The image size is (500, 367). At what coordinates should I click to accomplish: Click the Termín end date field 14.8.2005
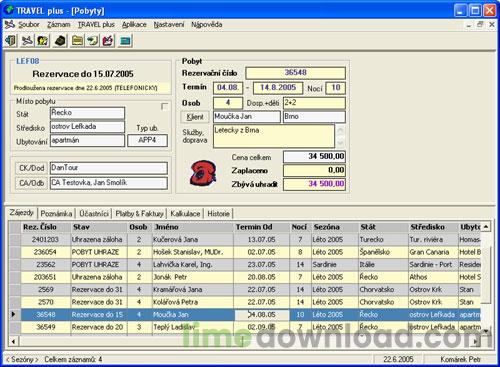pyautogui.click(x=278, y=88)
